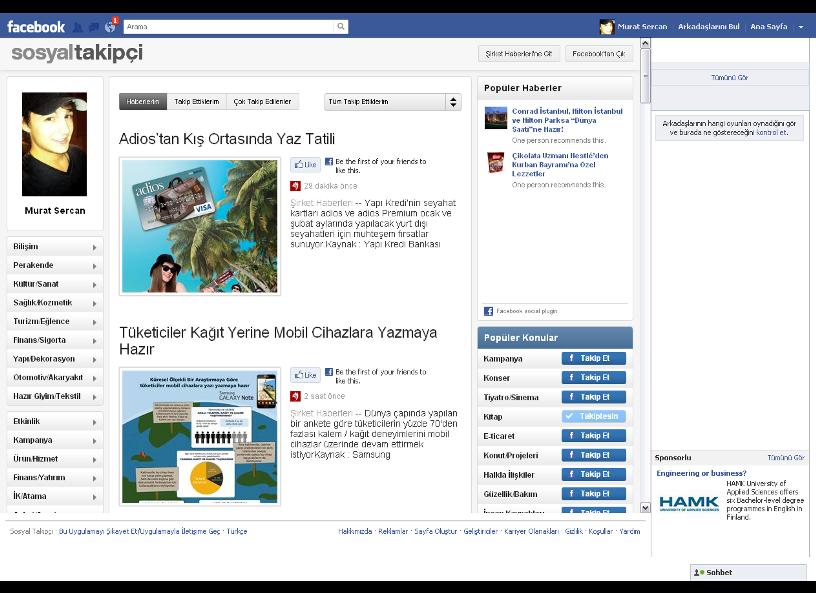816x593 pixels.
Task: Select the Takip Ettiklerim tab
Action: 197,102
